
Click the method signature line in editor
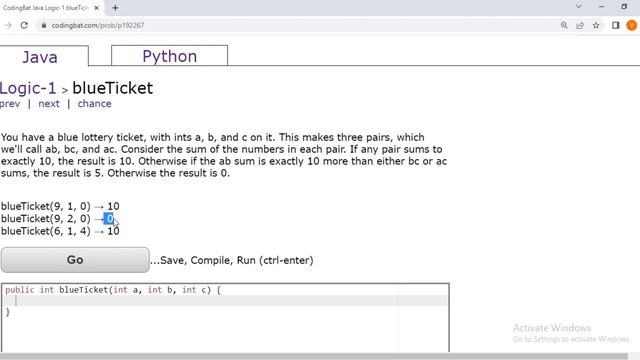(113, 290)
